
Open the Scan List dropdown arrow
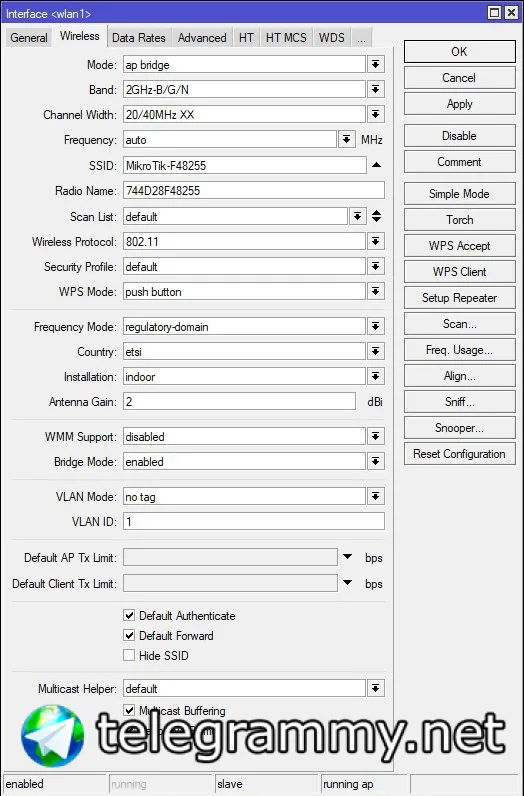click(357, 216)
